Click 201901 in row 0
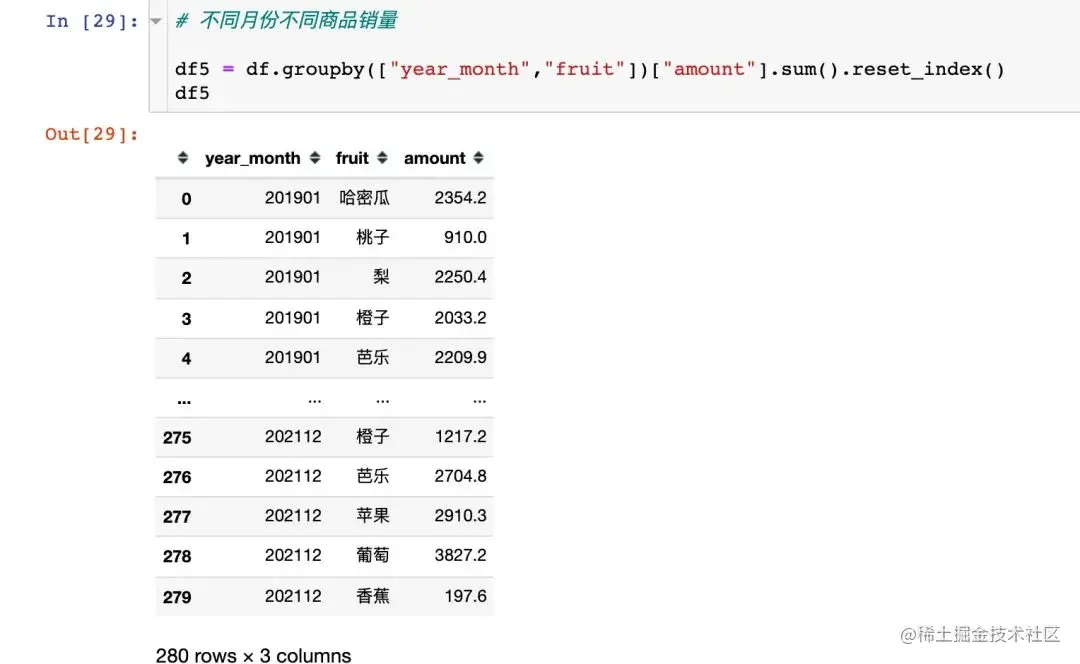The image size is (1080, 664). (293, 198)
